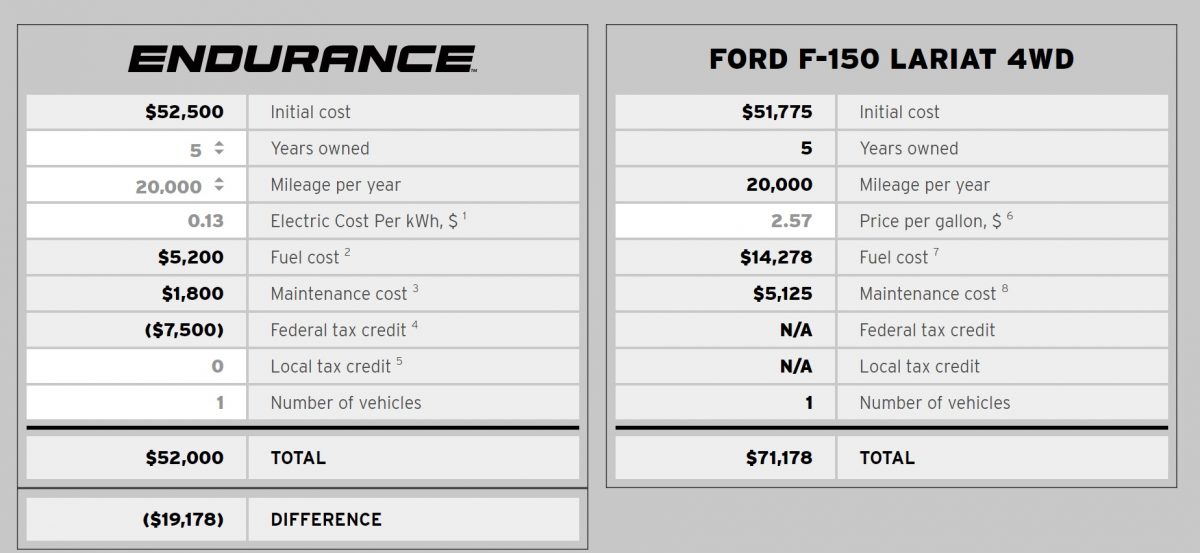
Task: Open footnote 5 beside Local tax credit
Action: (x=399, y=360)
